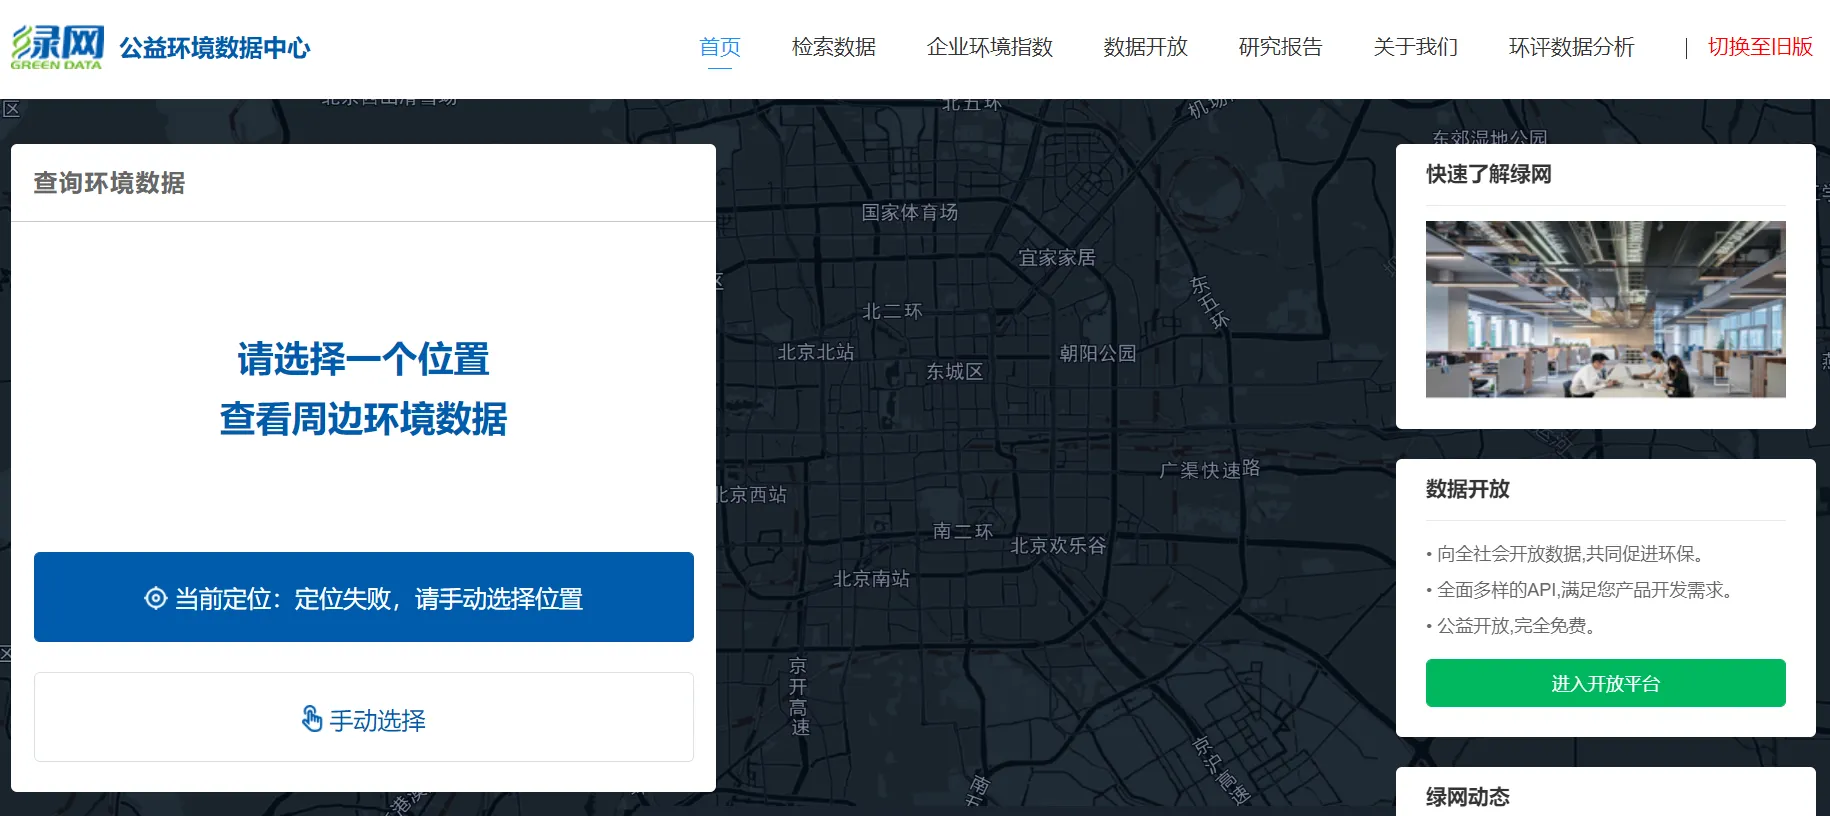Open the 绿网动态 card heading
The image size is (1830, 816).
click(x=1467, y=796)
